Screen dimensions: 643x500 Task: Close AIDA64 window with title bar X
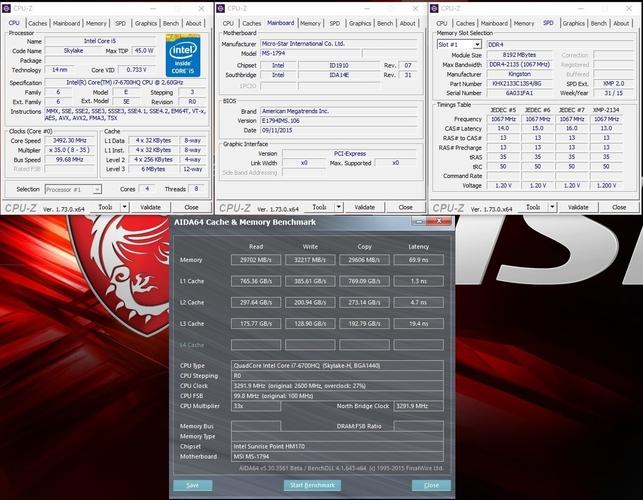tap(441, 221)
